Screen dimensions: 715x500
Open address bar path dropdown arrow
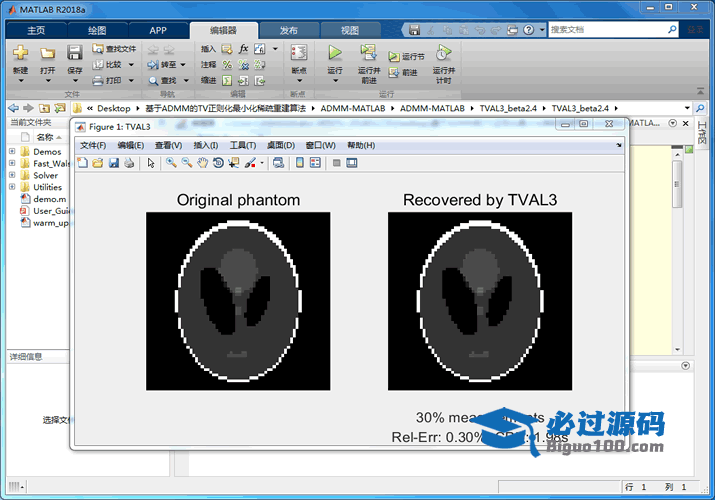coord(687,108)
